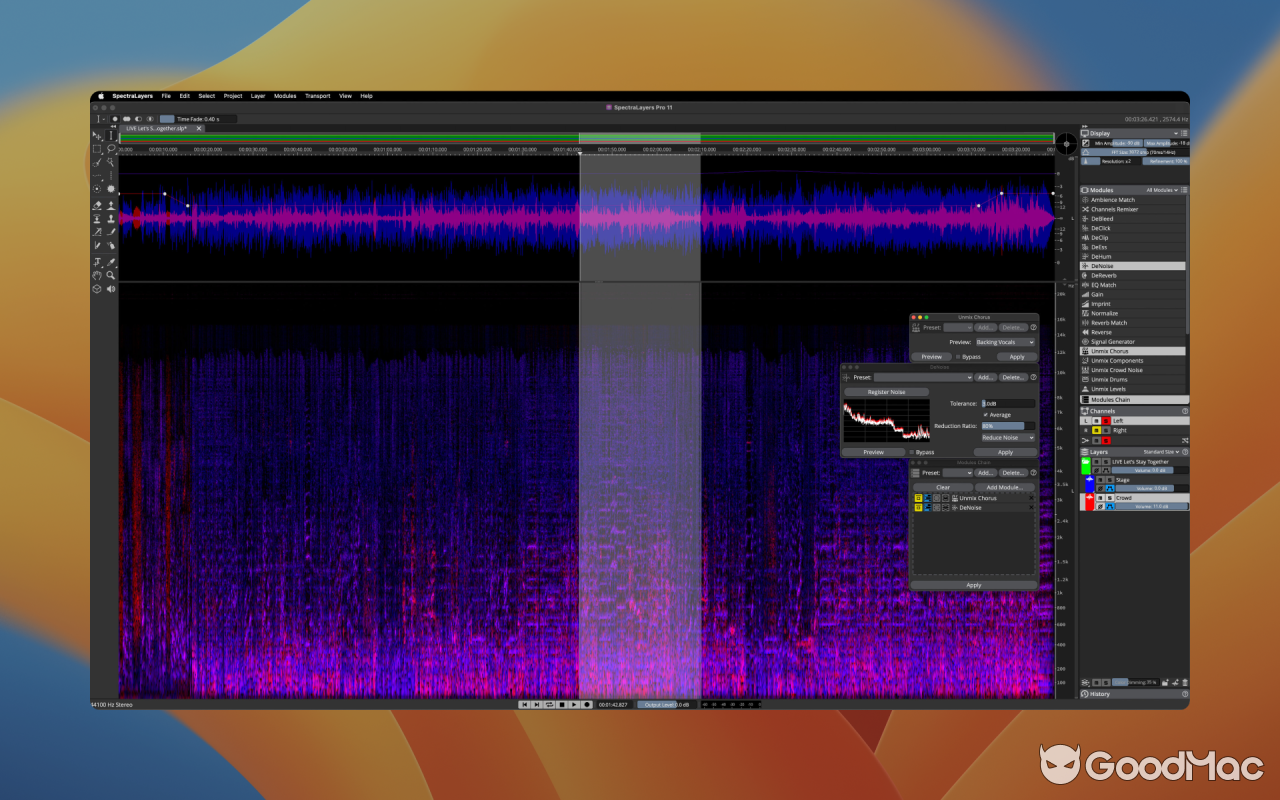Adjust the Reduction Ratio slider
1280x800 pixels.
pyautogui.click(x=1003, y=426)
